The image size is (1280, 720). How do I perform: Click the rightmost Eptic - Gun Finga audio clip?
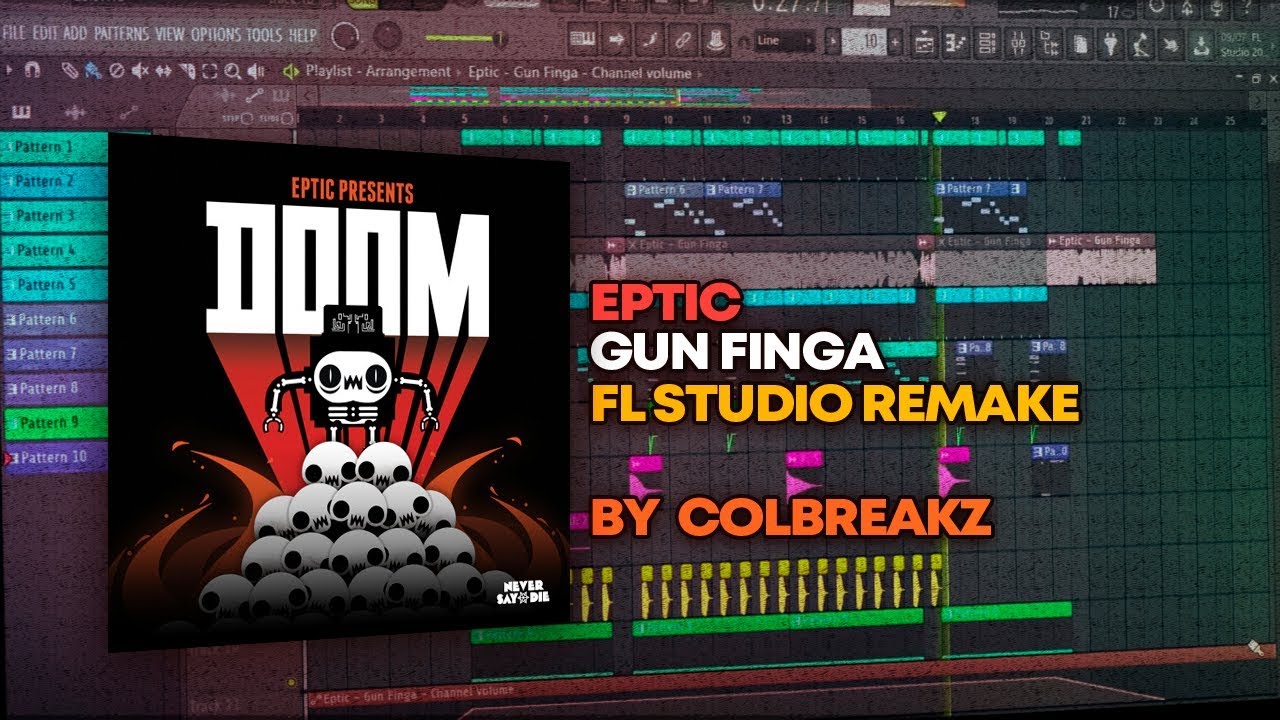tap(1100, 260)
